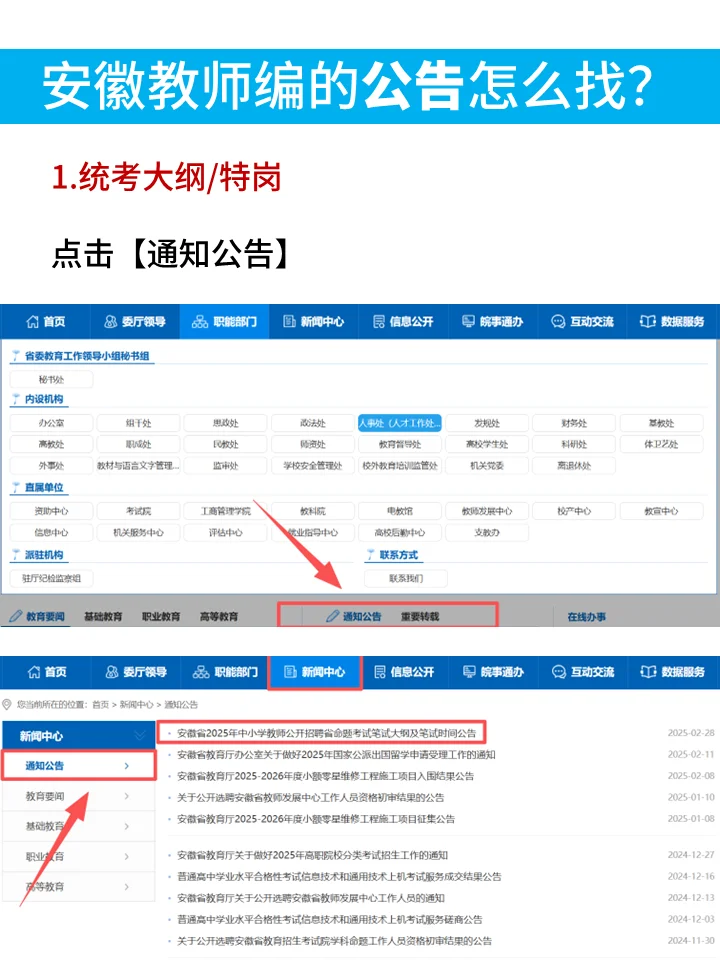Click the chevron on the 高等教育 sidebar row
The height and width of the screenshot is (960, 720).
tap(127, 886)
